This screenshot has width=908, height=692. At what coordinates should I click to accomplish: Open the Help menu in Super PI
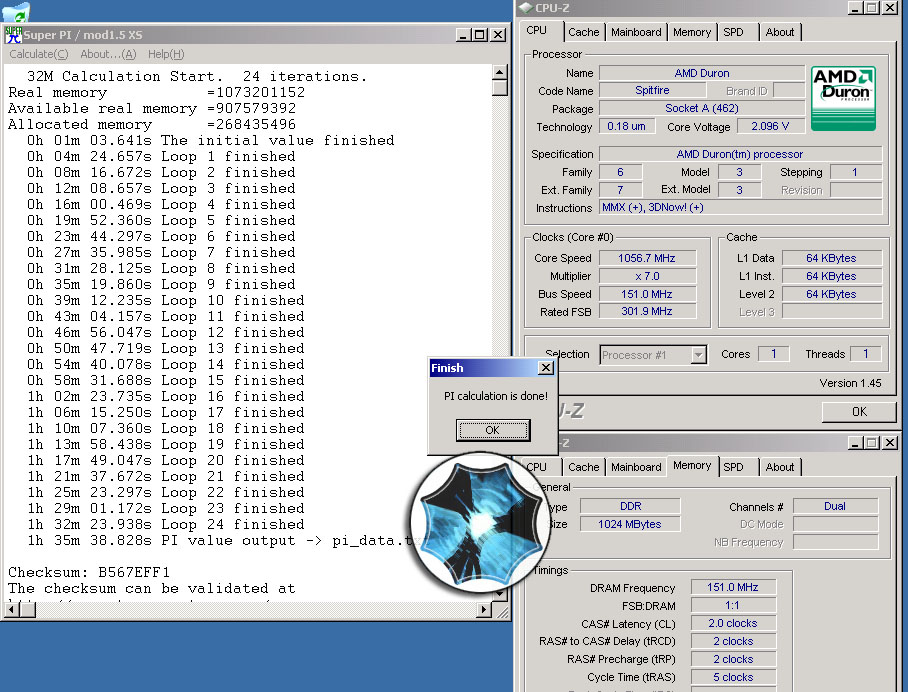pyautogui.click(x=166, y=54)
